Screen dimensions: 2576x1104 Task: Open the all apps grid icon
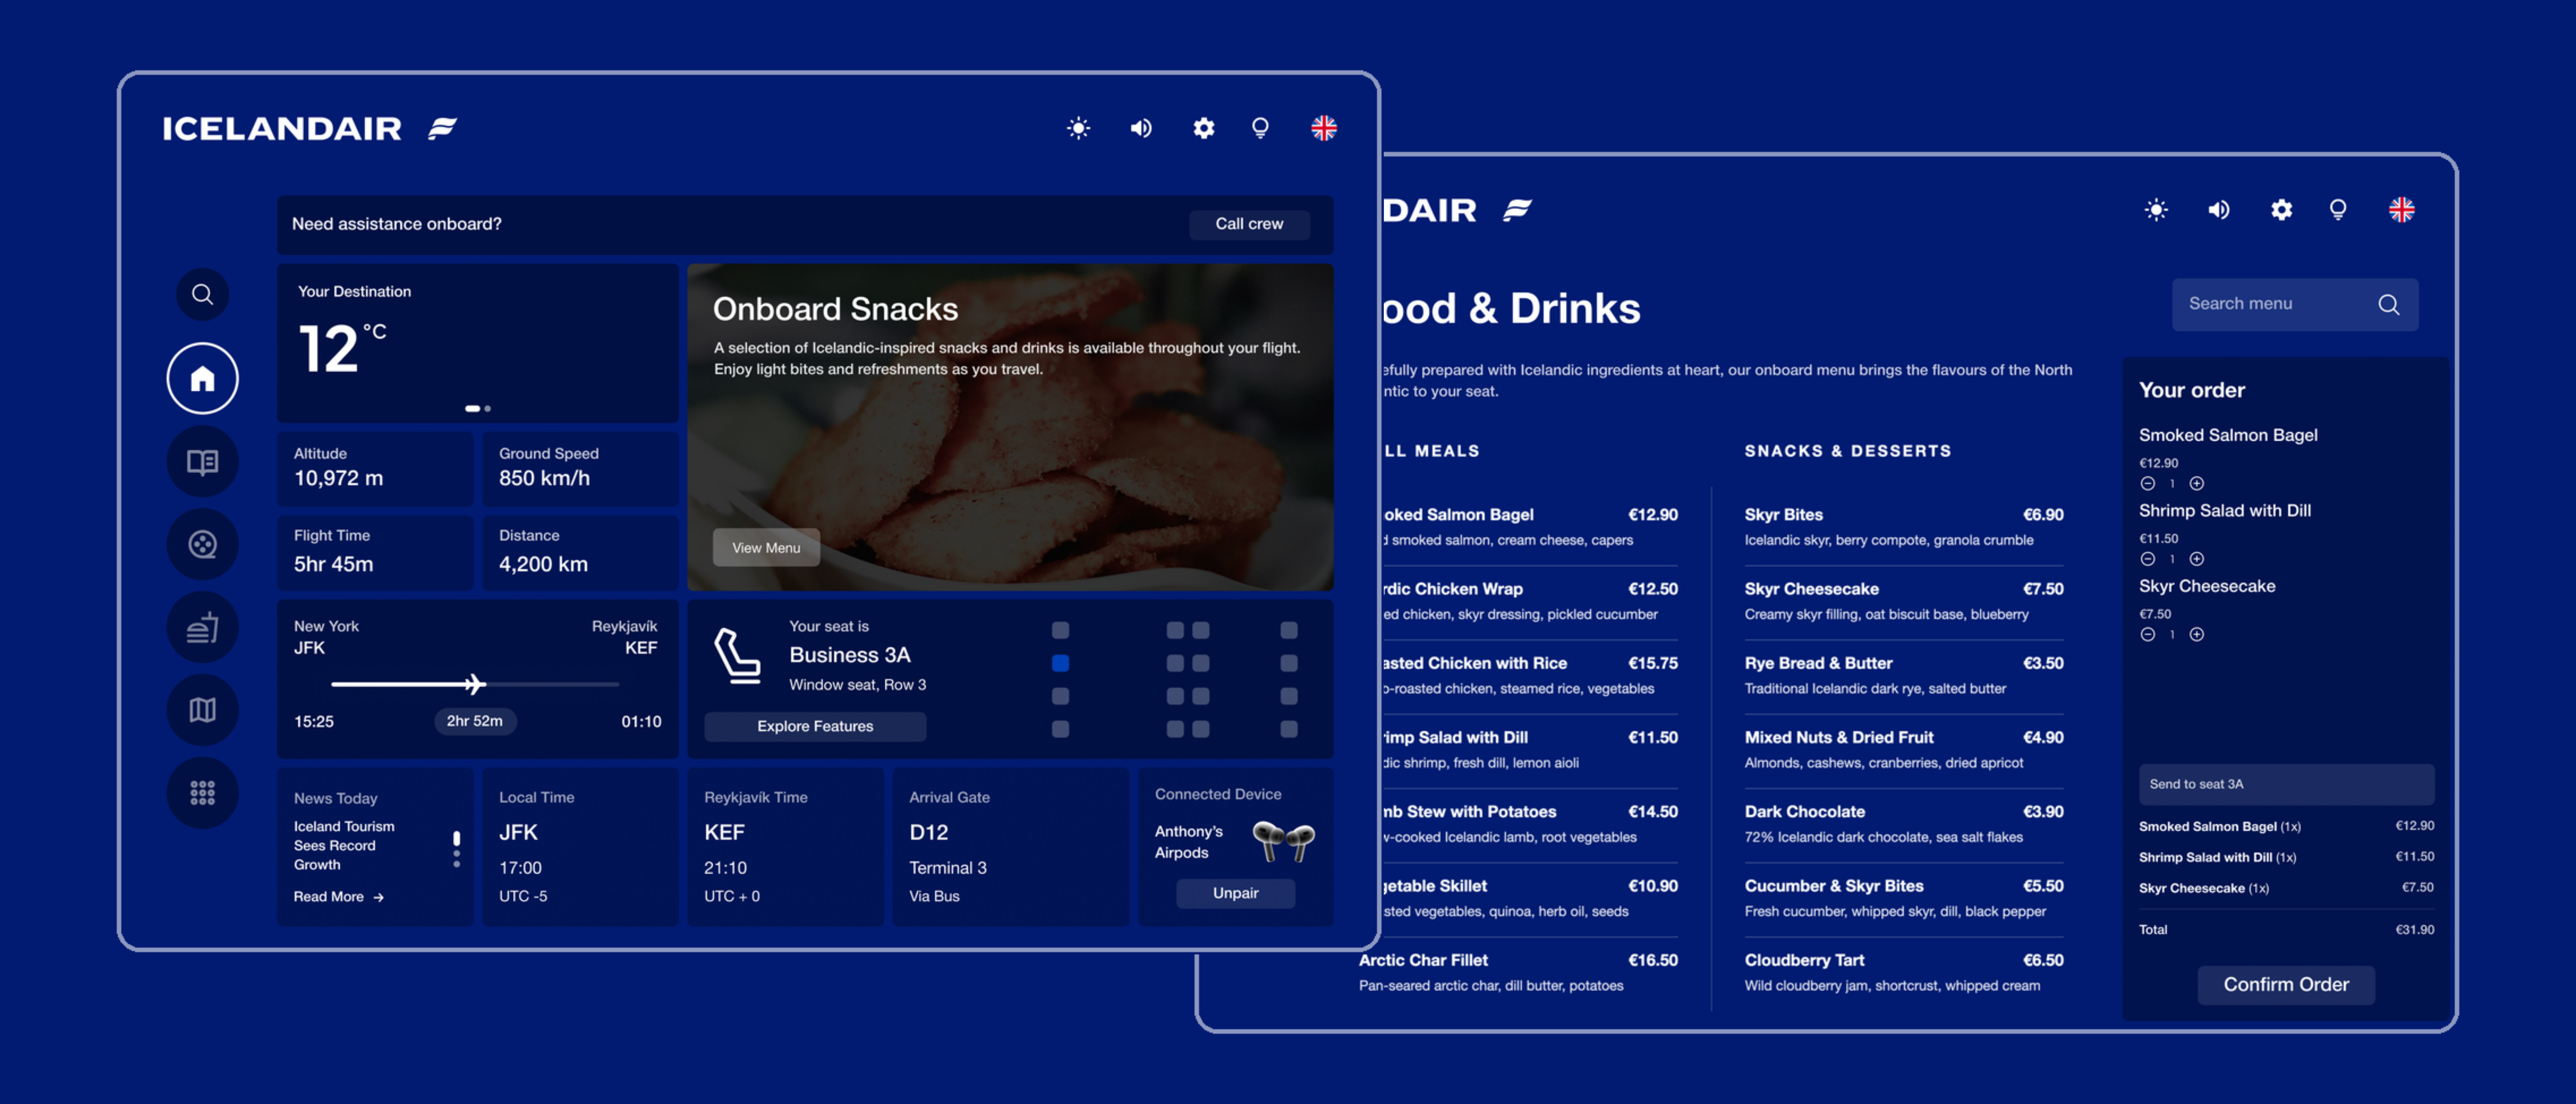[x=203, y=793]
